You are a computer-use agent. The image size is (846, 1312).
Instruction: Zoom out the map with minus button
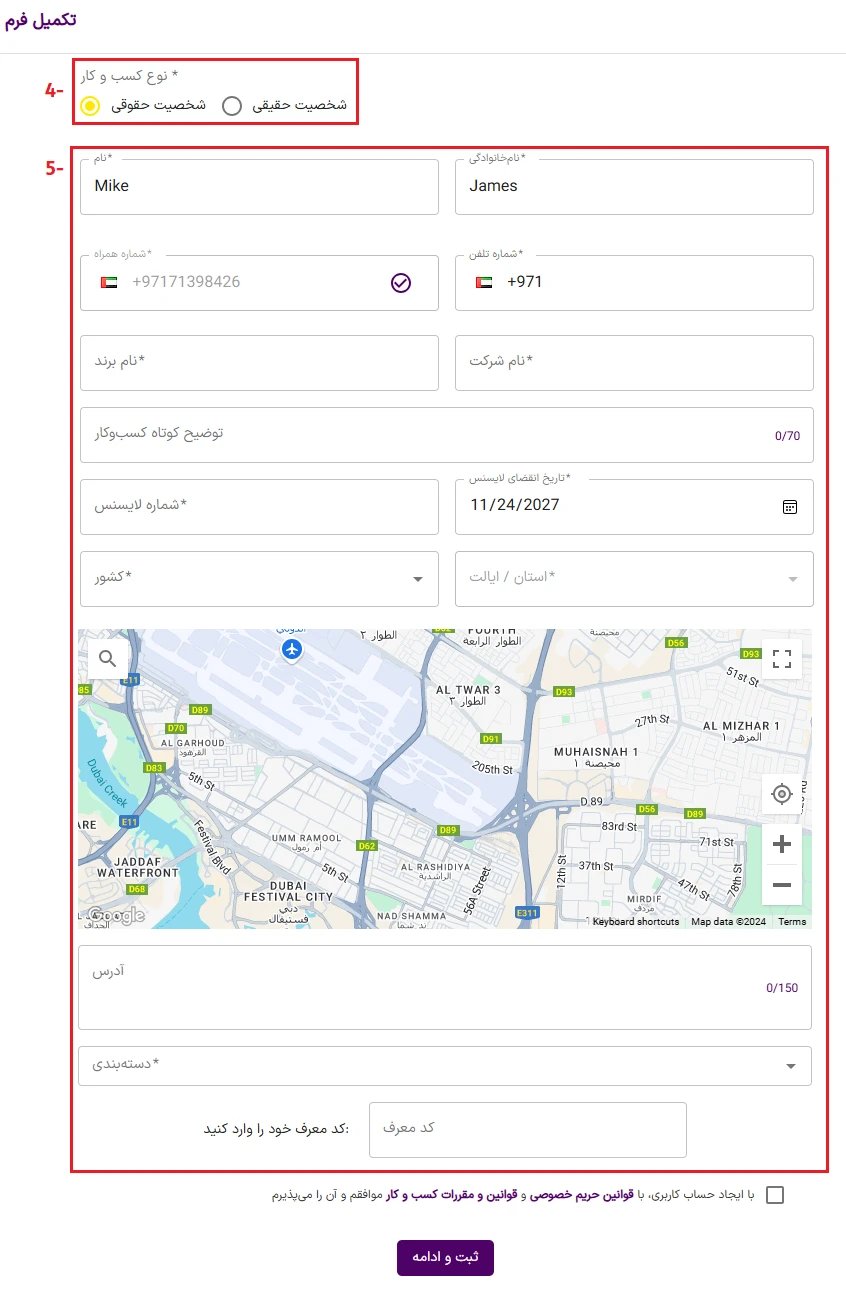(782, 885)
